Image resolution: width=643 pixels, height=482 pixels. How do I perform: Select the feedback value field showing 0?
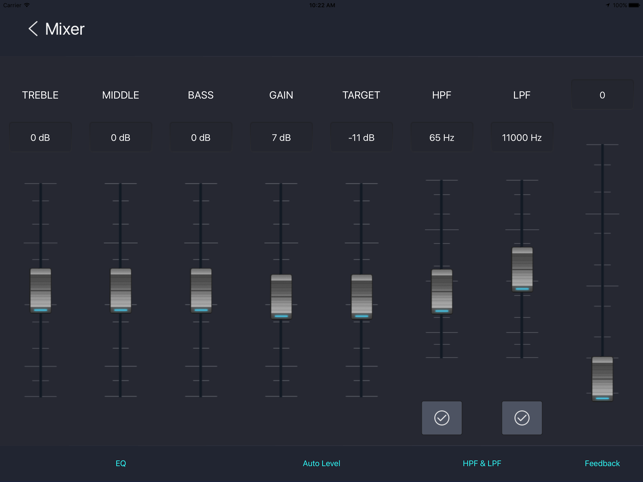pos(602,95)
